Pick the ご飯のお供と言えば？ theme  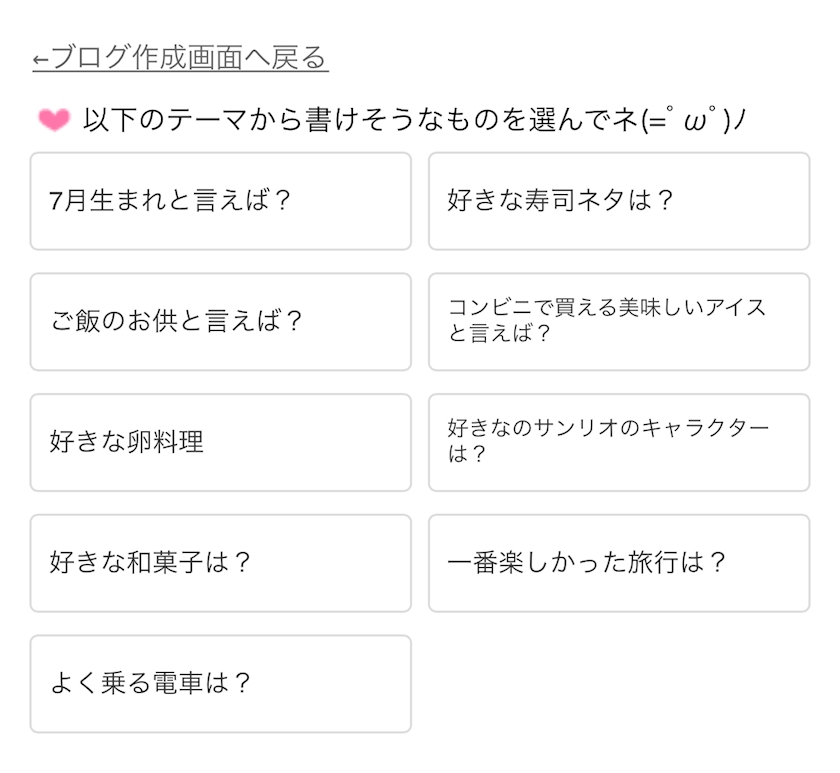pos(220,322)
